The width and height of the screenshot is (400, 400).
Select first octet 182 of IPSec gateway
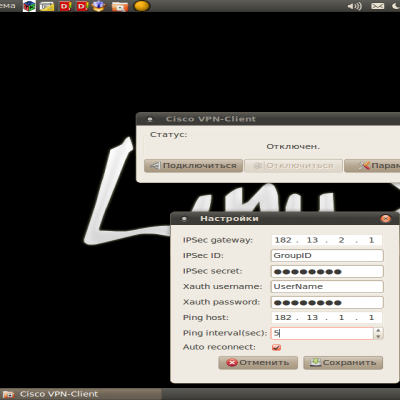coord(283,240)
